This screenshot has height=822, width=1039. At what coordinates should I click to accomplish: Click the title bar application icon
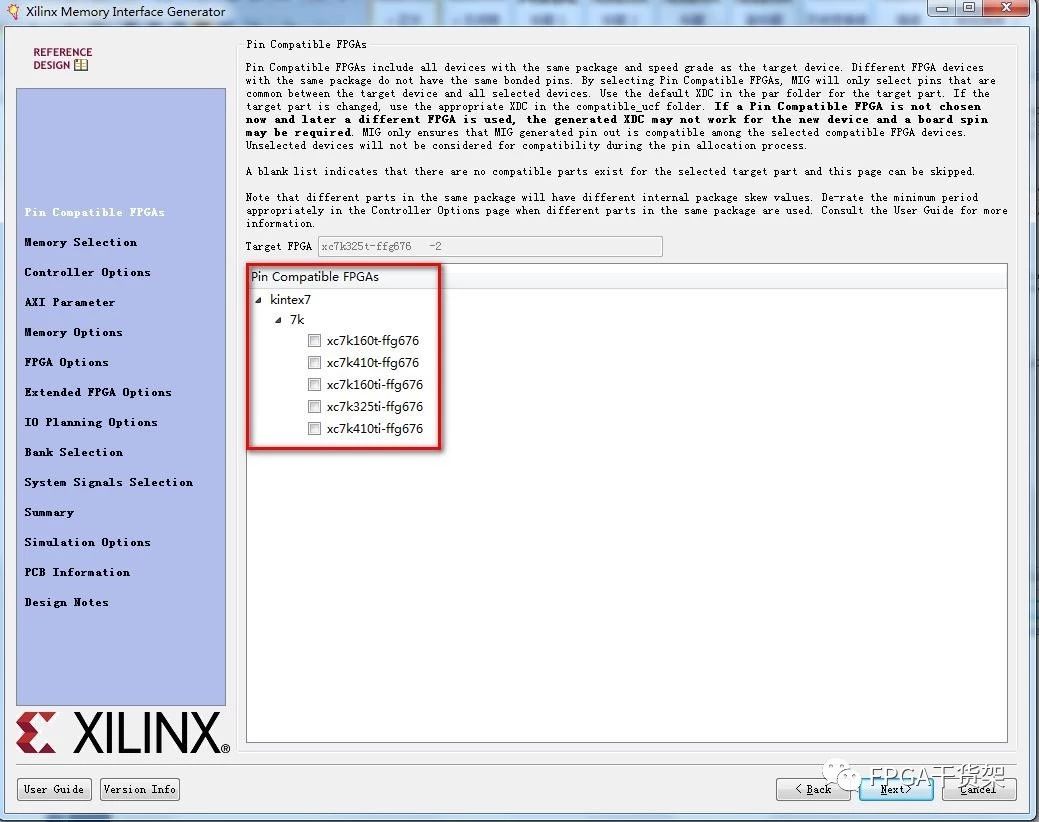[13, 11]
